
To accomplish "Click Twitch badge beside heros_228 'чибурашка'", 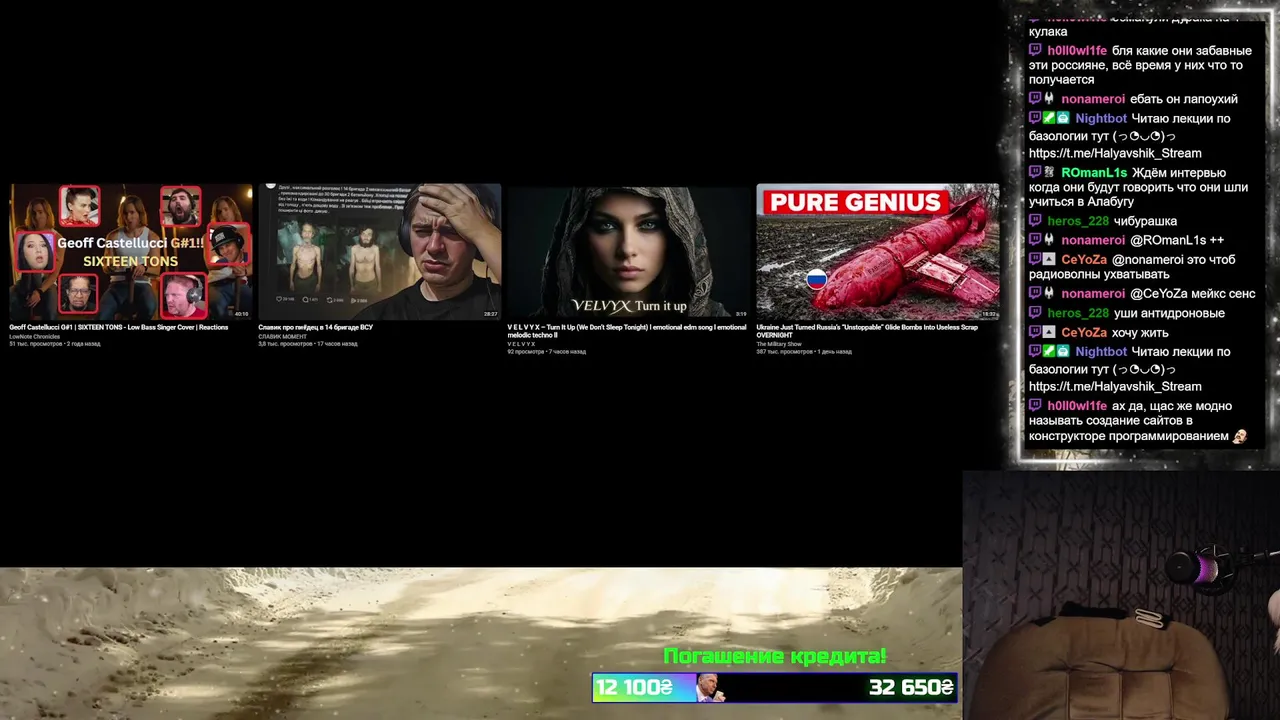I will point(1035,221).
